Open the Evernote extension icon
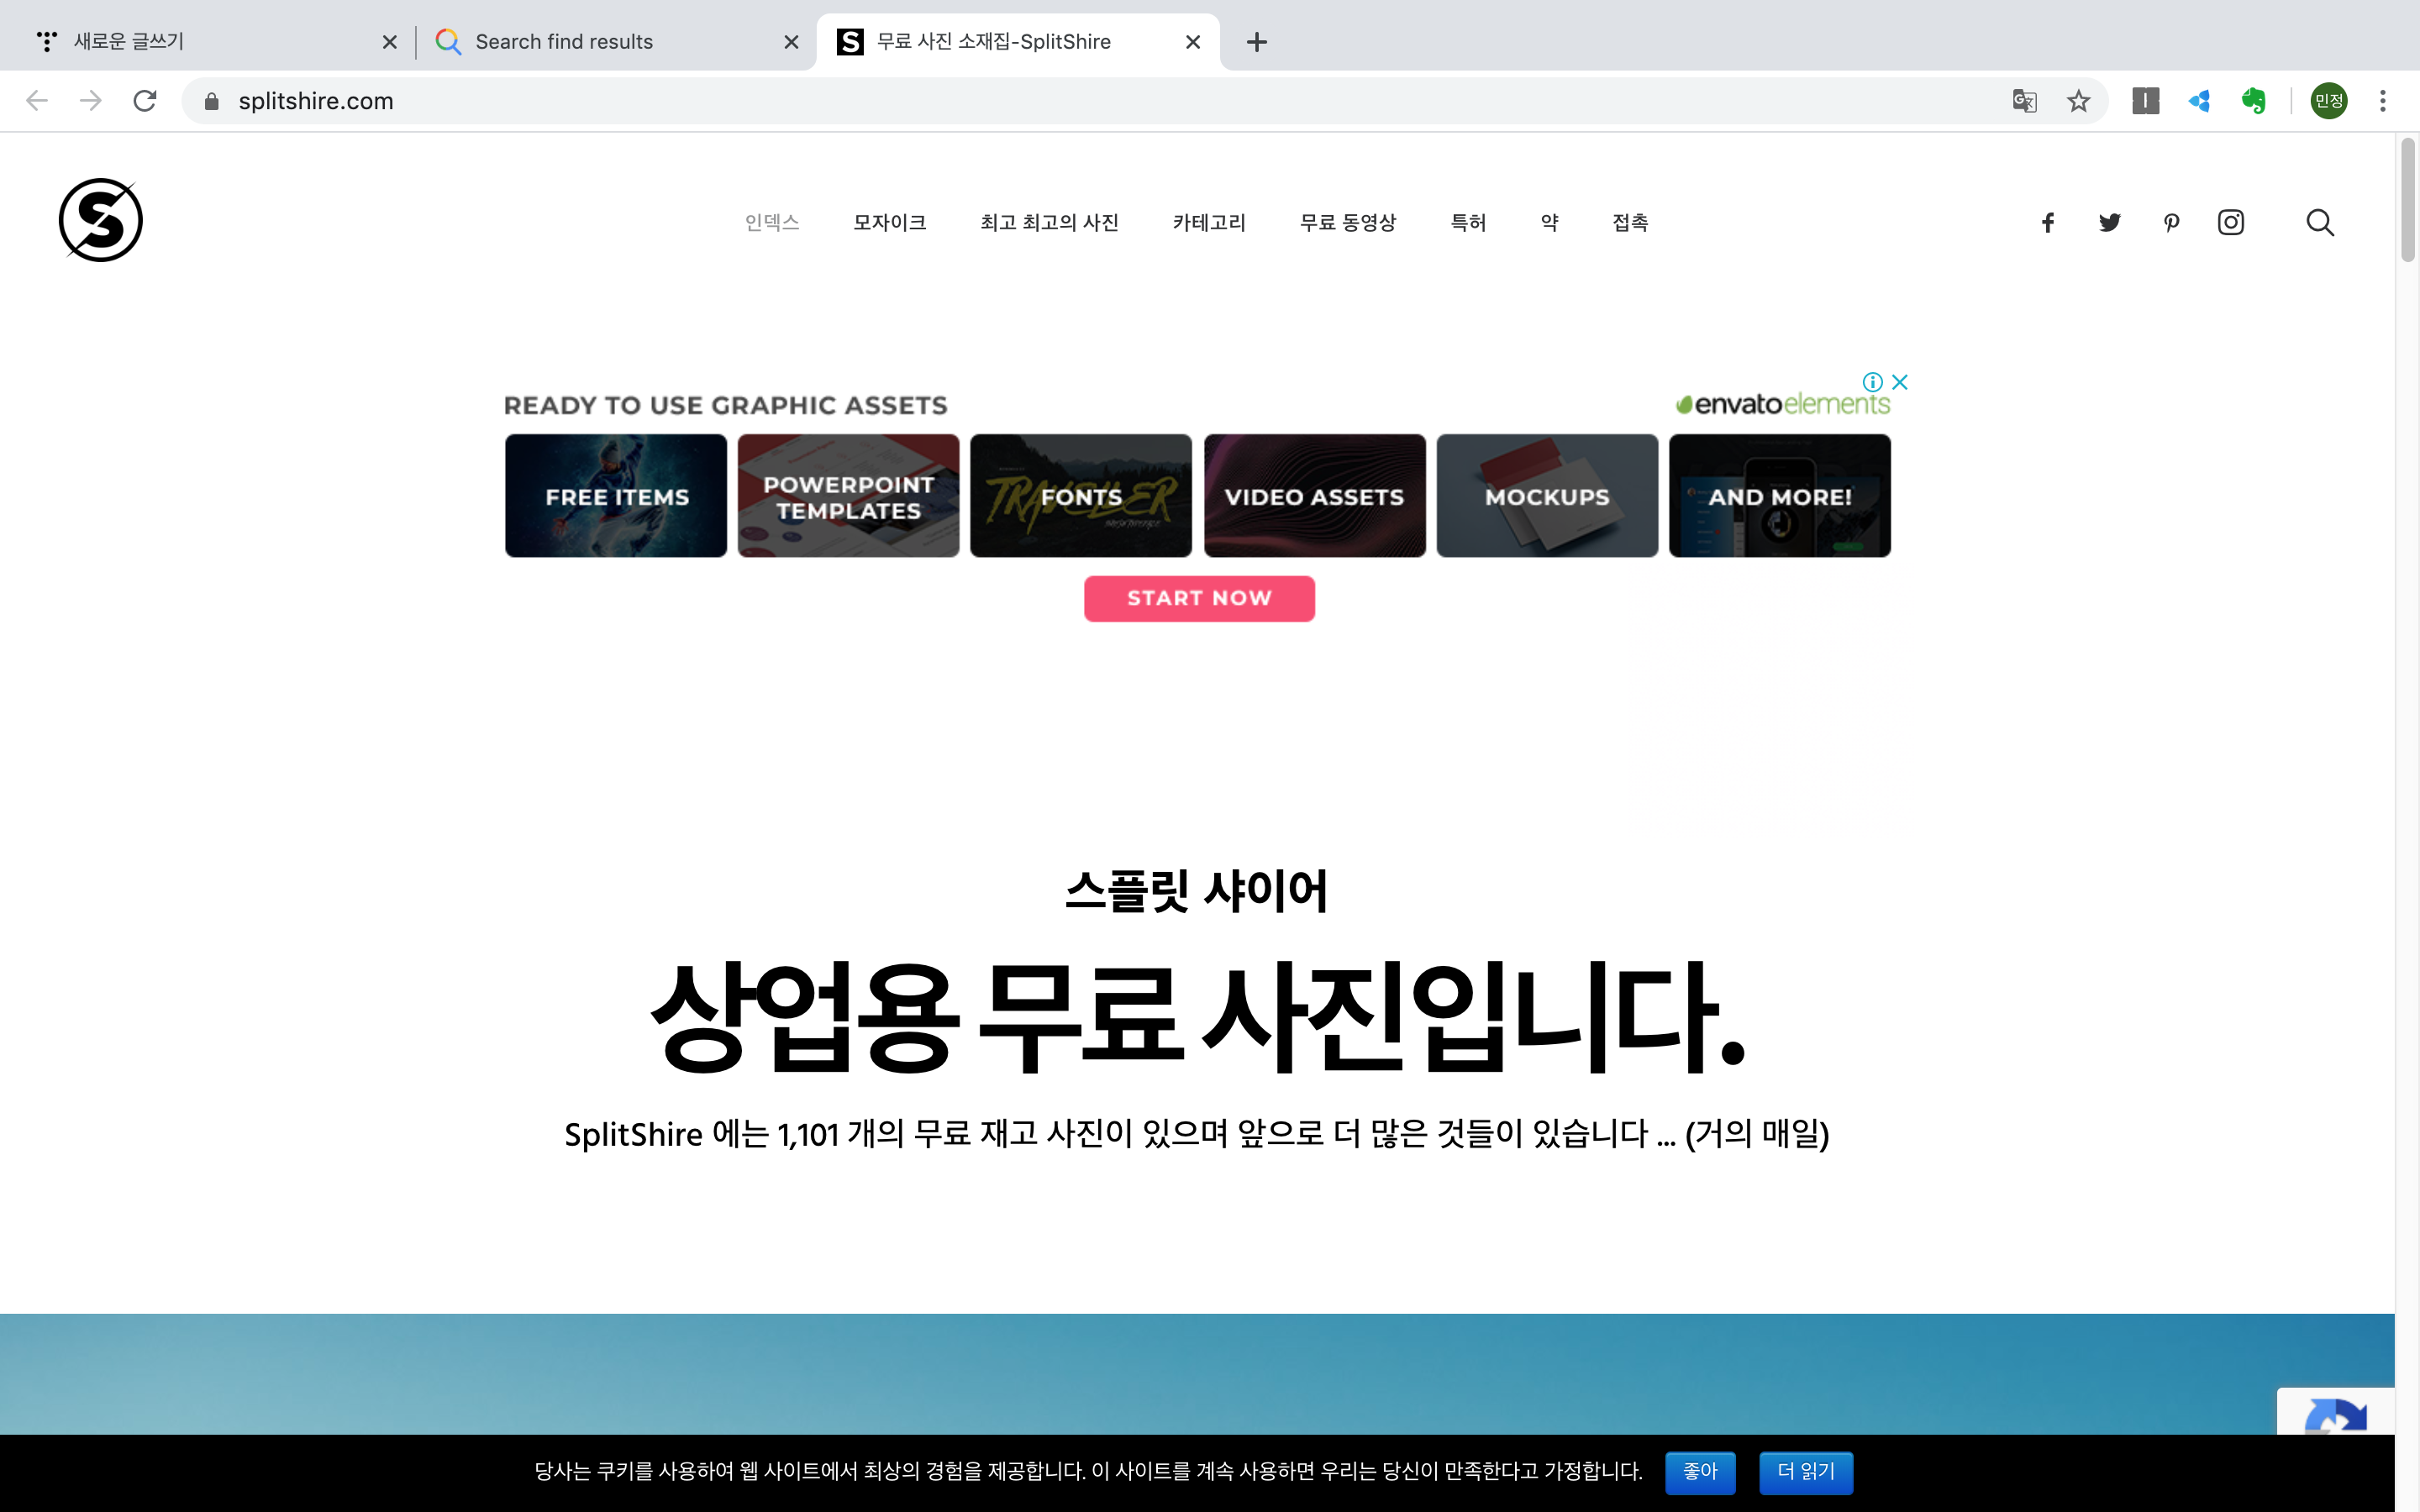 (2253, 101)
